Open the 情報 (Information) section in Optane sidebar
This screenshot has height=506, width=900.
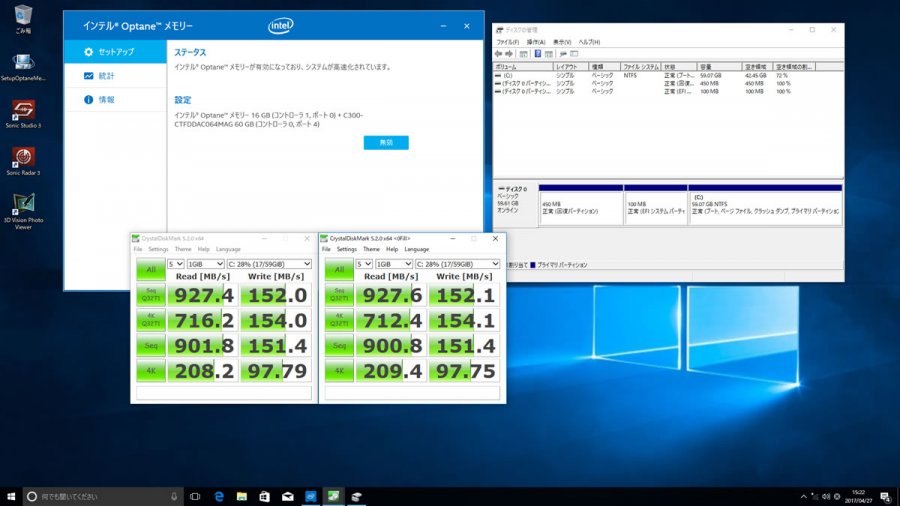(x=105, y=100)
